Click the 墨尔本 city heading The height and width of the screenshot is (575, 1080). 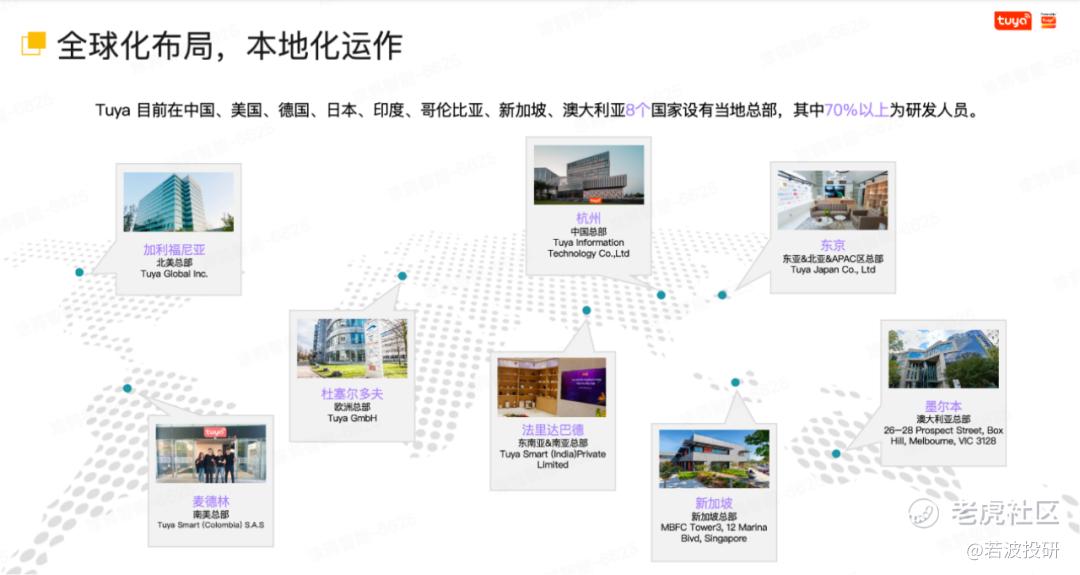(x=943, y=406)
